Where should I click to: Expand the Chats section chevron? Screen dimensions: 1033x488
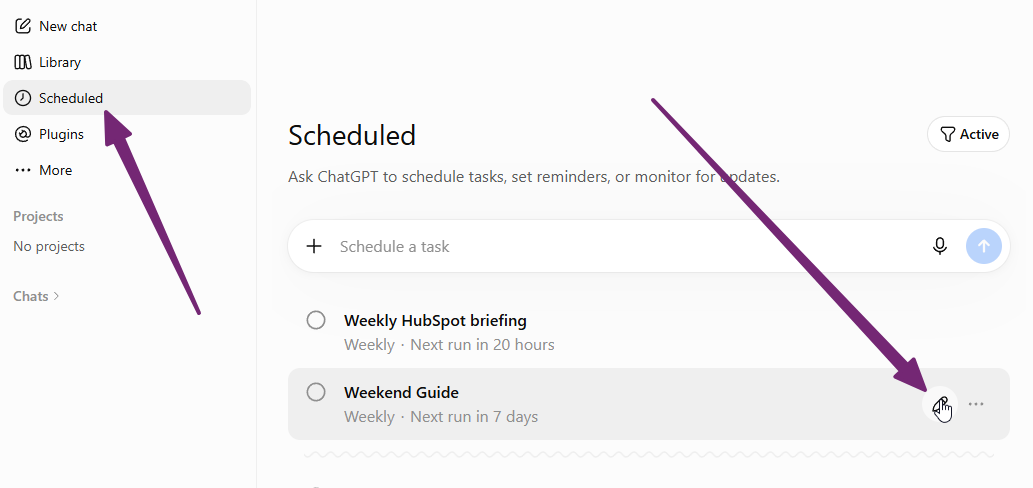point(57,296)
